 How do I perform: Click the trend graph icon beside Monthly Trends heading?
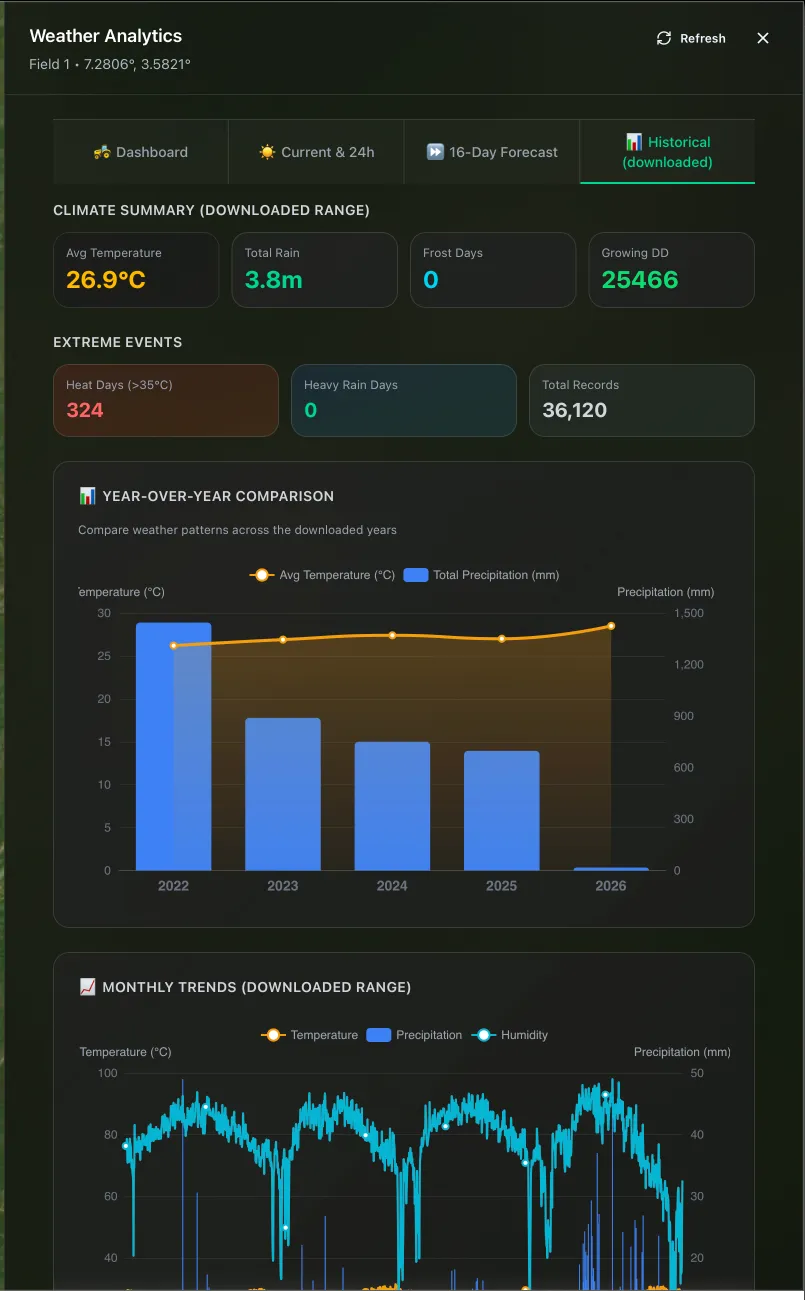click(x=87, y=986)
